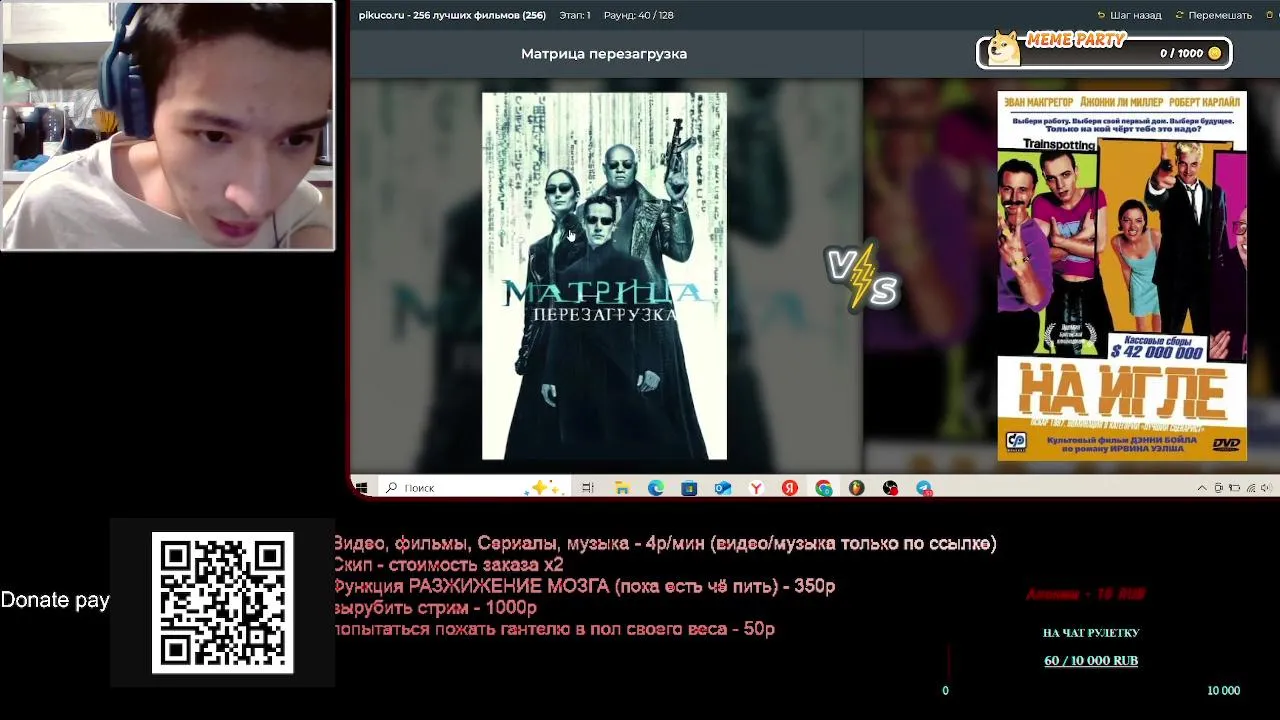The height and width of the screenshot is (720, 1280).
Task: Click the 'вырубить стрим - 1000р' line
Action: [x=435, y=607]
